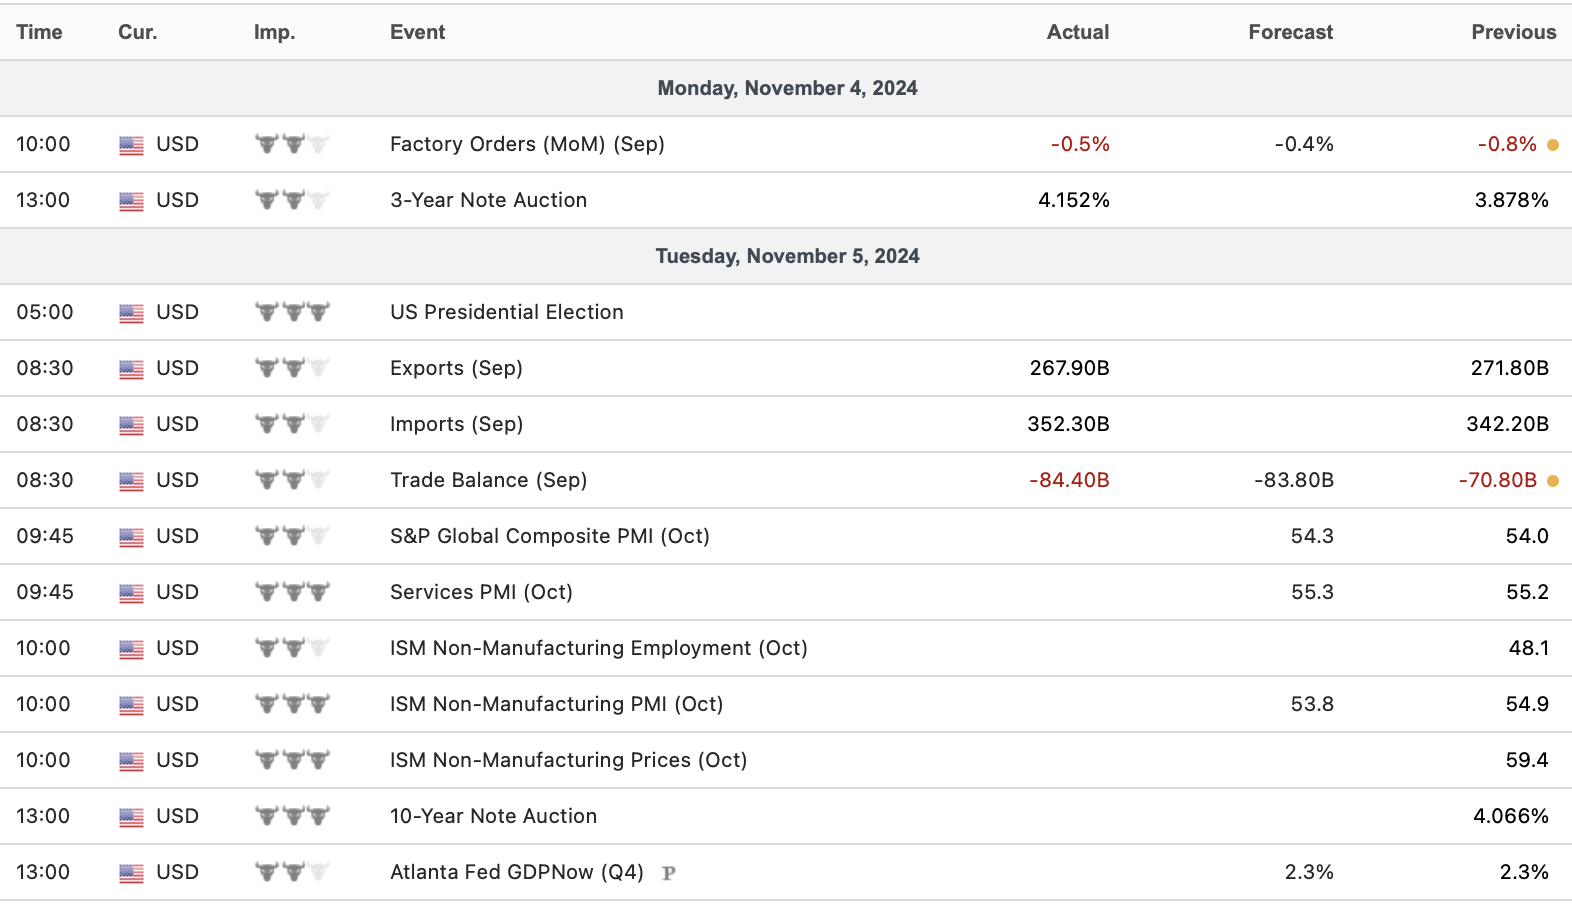Viewport: 1572px width, 908px height.
Task: Click the US flag in the Factory Orders row
Action: click(x=131, y=145)
